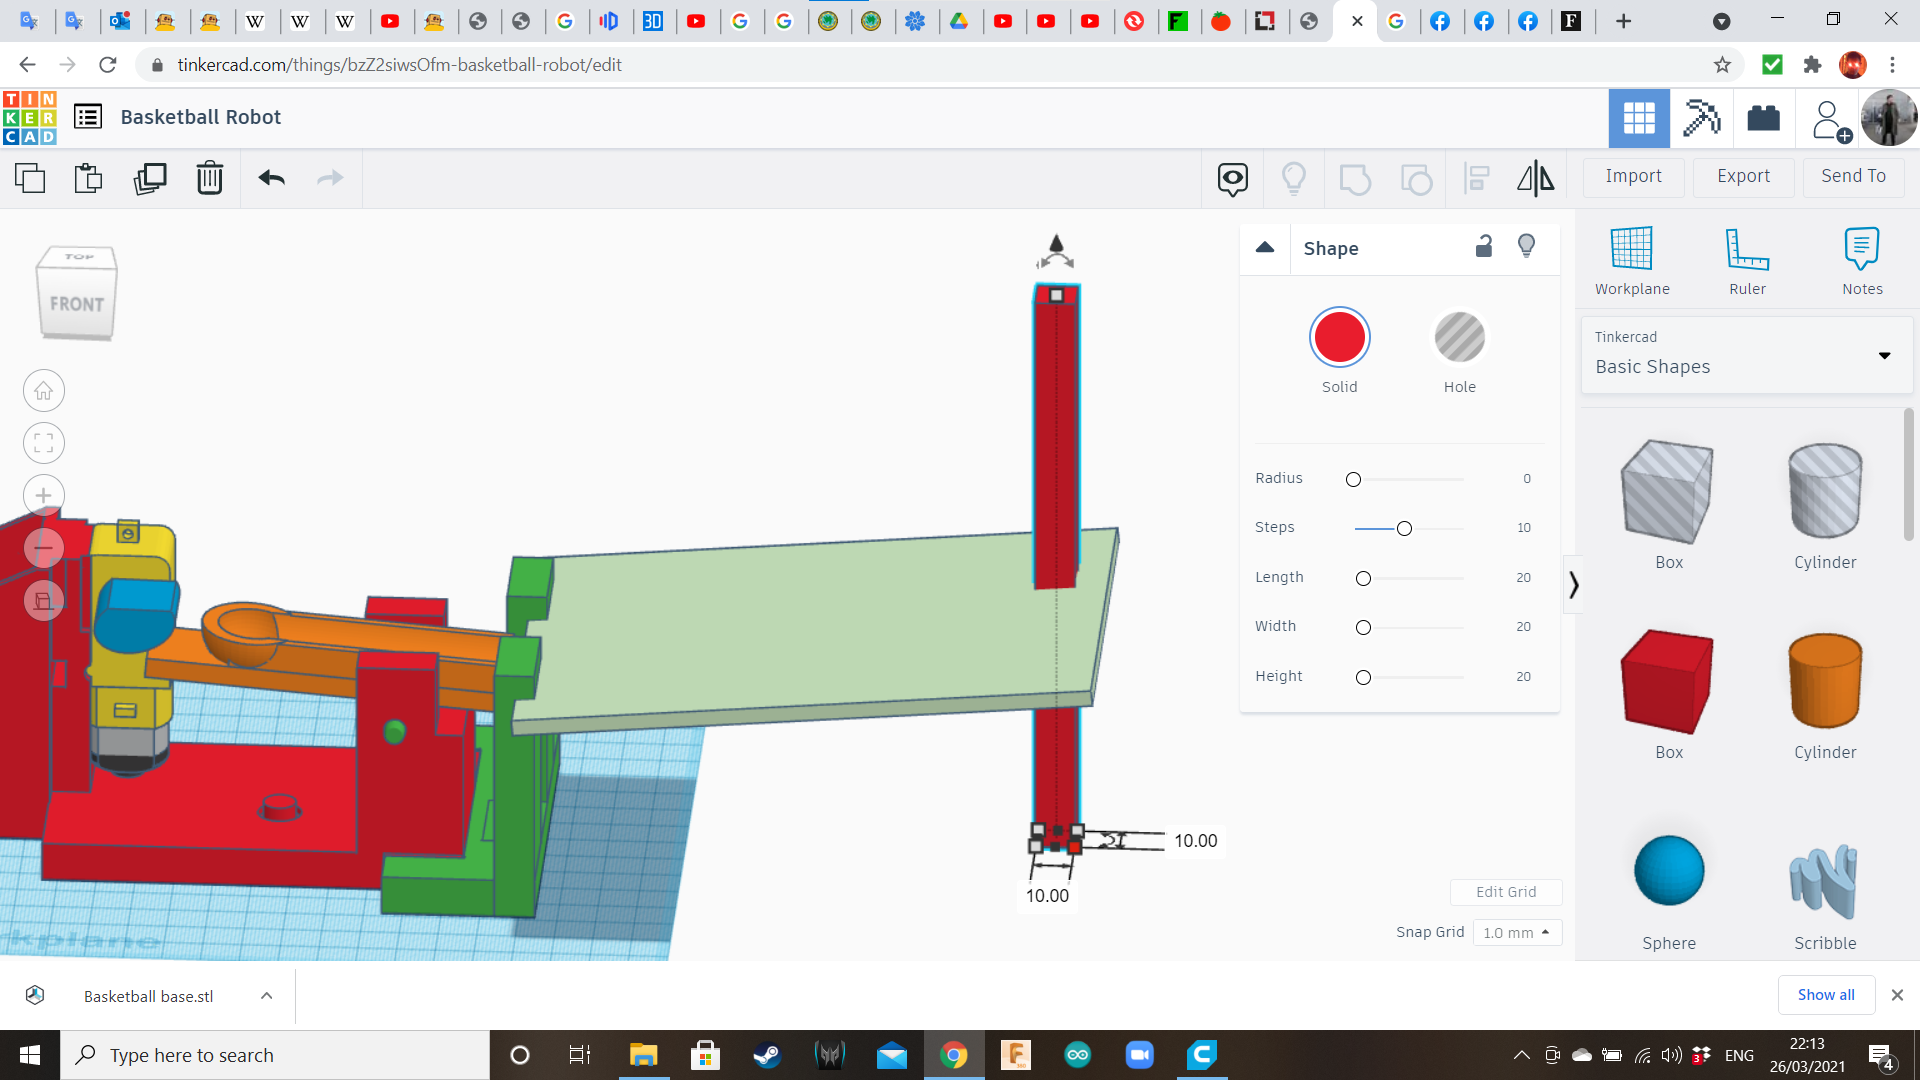Undo the last action
The width and height of the screenshot is (1920, 1080).
271,178
